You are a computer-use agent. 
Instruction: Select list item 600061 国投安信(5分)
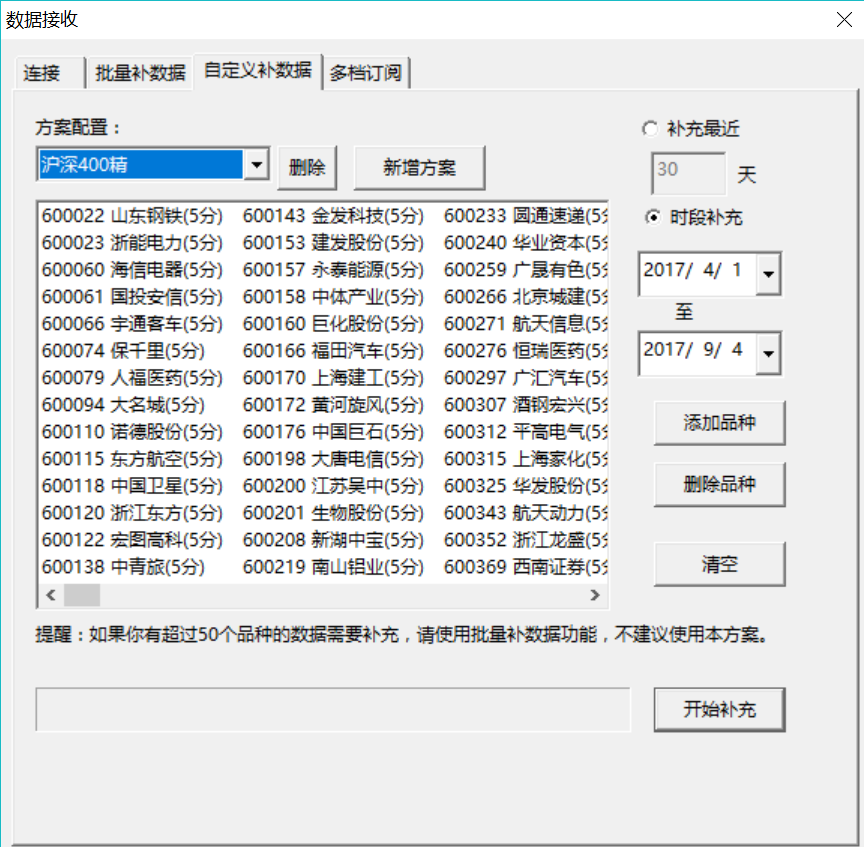[132, 296]
